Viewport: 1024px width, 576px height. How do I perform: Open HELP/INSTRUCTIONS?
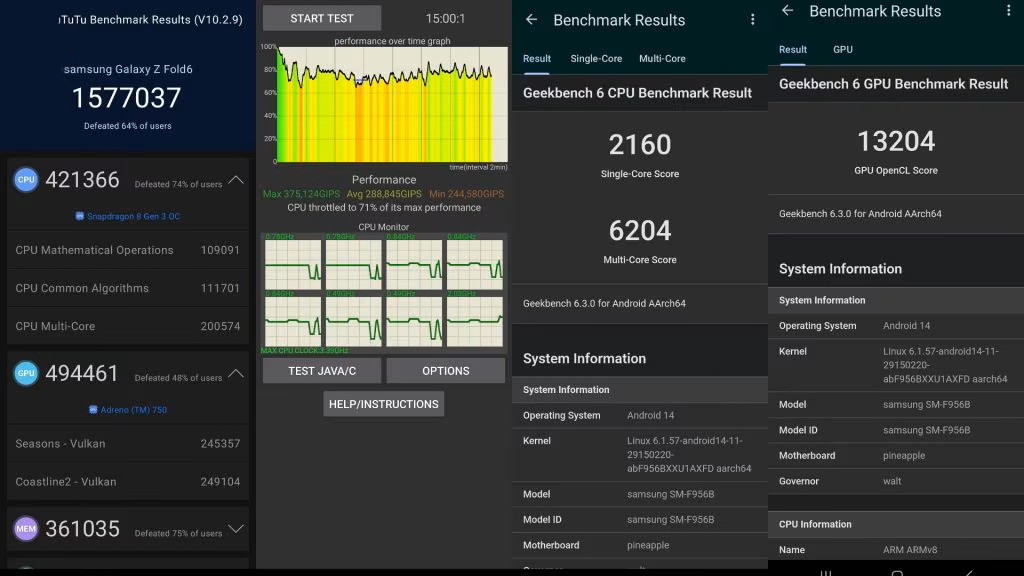[384, 404]
